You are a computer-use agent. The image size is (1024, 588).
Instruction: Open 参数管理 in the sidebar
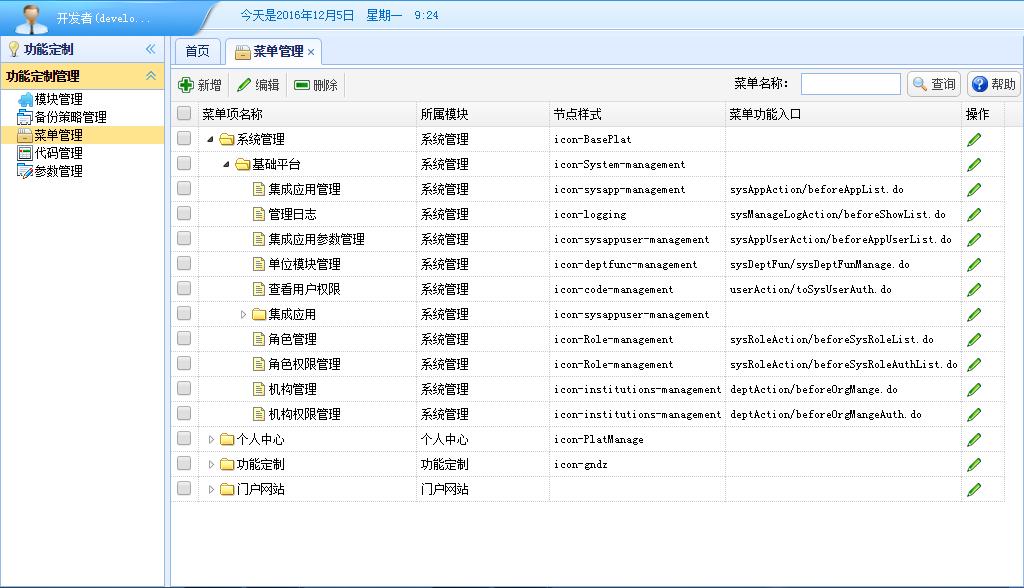[x=58, y=171]
